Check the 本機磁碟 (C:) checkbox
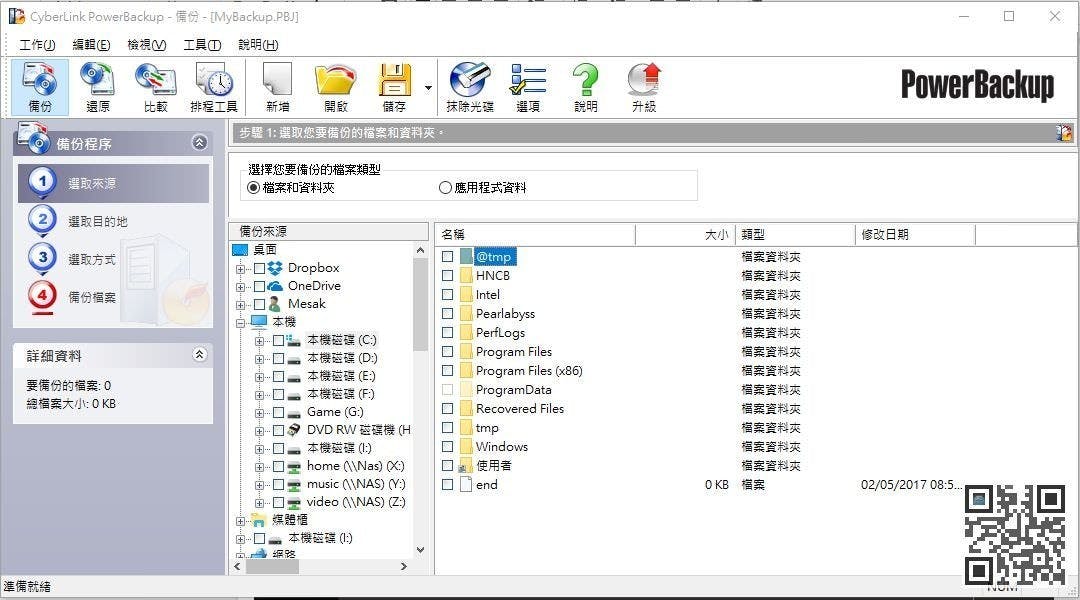1080x600 pixels. [x=278, y=340]
